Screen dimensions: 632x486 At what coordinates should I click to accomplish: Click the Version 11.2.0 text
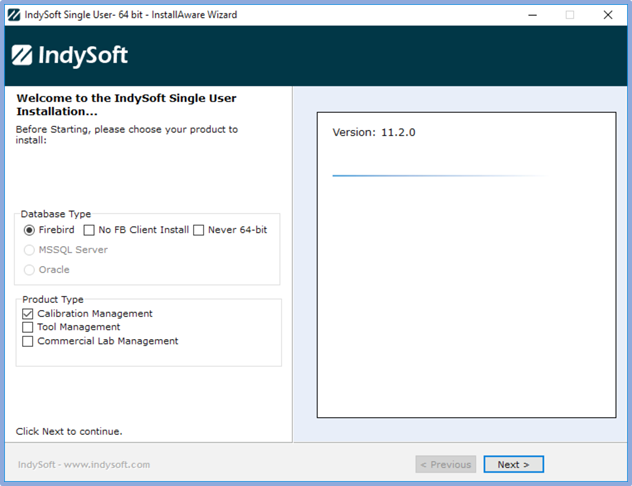(373, 132)
